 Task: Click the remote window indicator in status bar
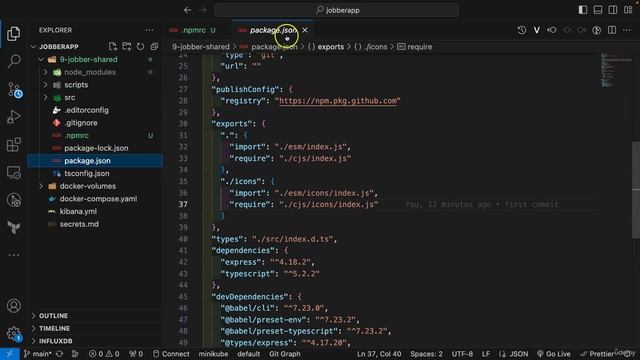pyautogui.click(x=10, y=354)
